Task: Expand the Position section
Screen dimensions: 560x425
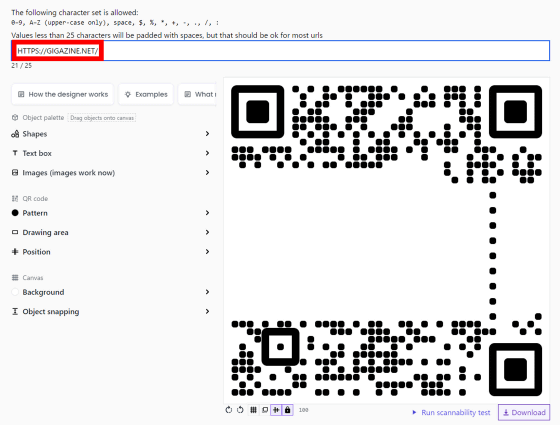Action: coord(111,252)
